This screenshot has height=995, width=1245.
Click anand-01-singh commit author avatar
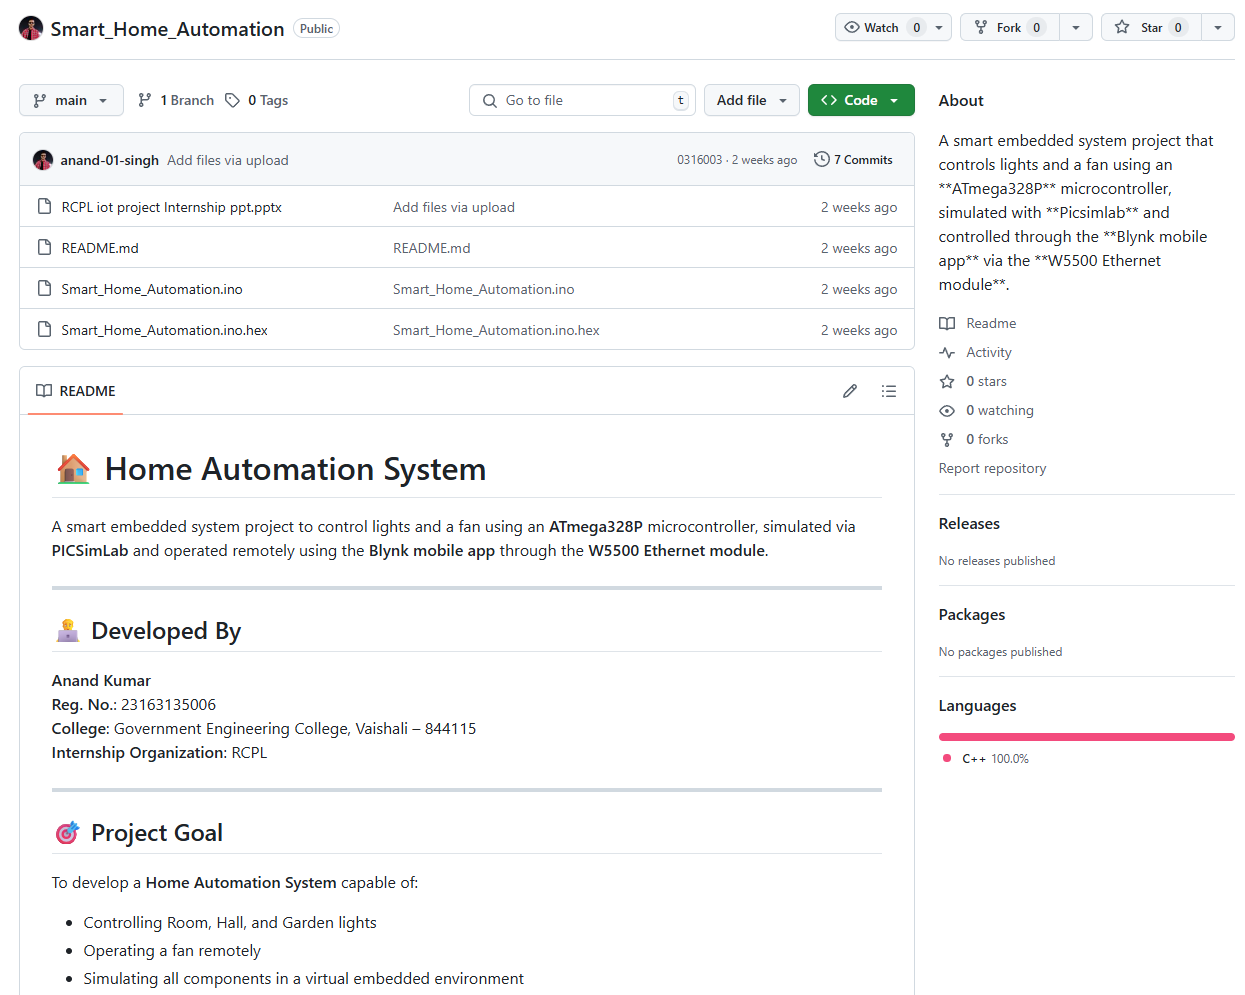[43, 160]
